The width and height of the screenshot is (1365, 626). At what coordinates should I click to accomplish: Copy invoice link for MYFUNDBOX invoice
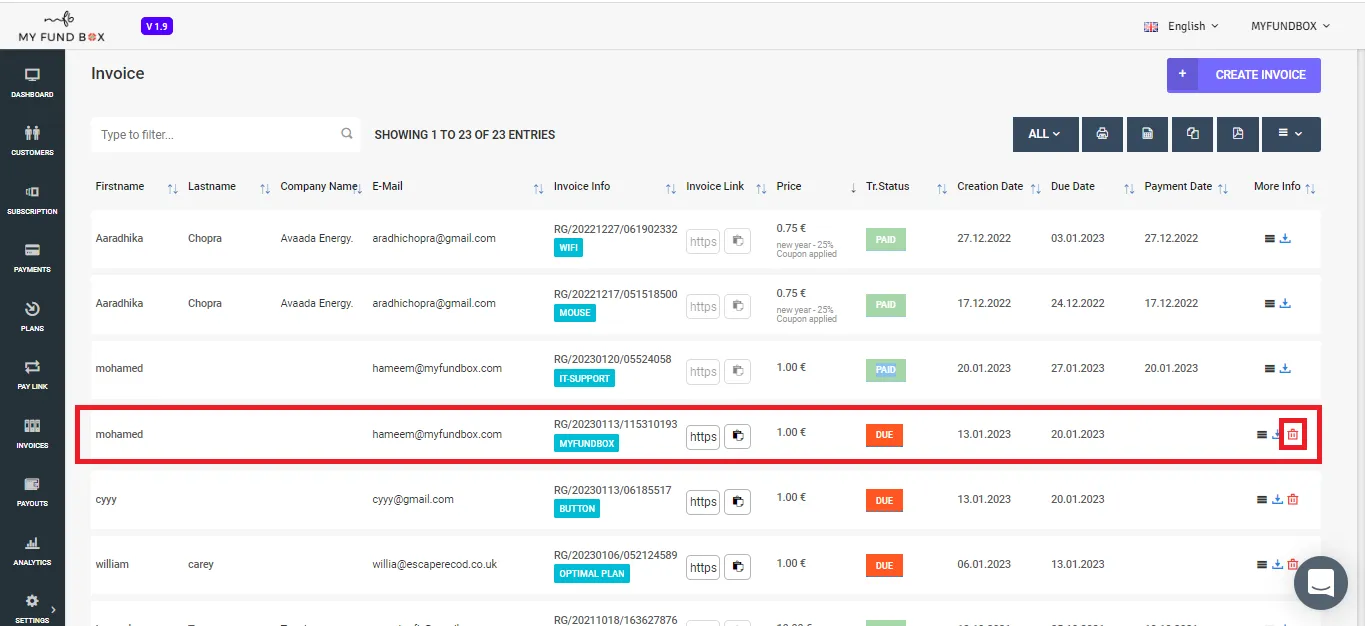[737, 437]
